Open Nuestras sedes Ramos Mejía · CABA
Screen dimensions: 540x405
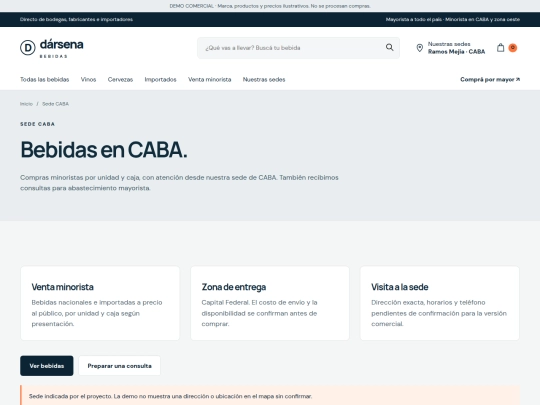pyautogui.click(x=451, y=48)
